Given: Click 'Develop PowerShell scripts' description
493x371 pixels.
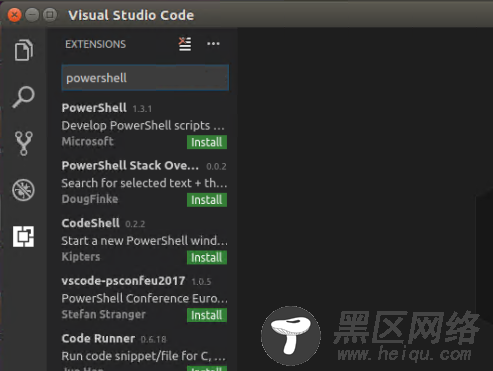Looking at the screenshot, I should [143, 126].
